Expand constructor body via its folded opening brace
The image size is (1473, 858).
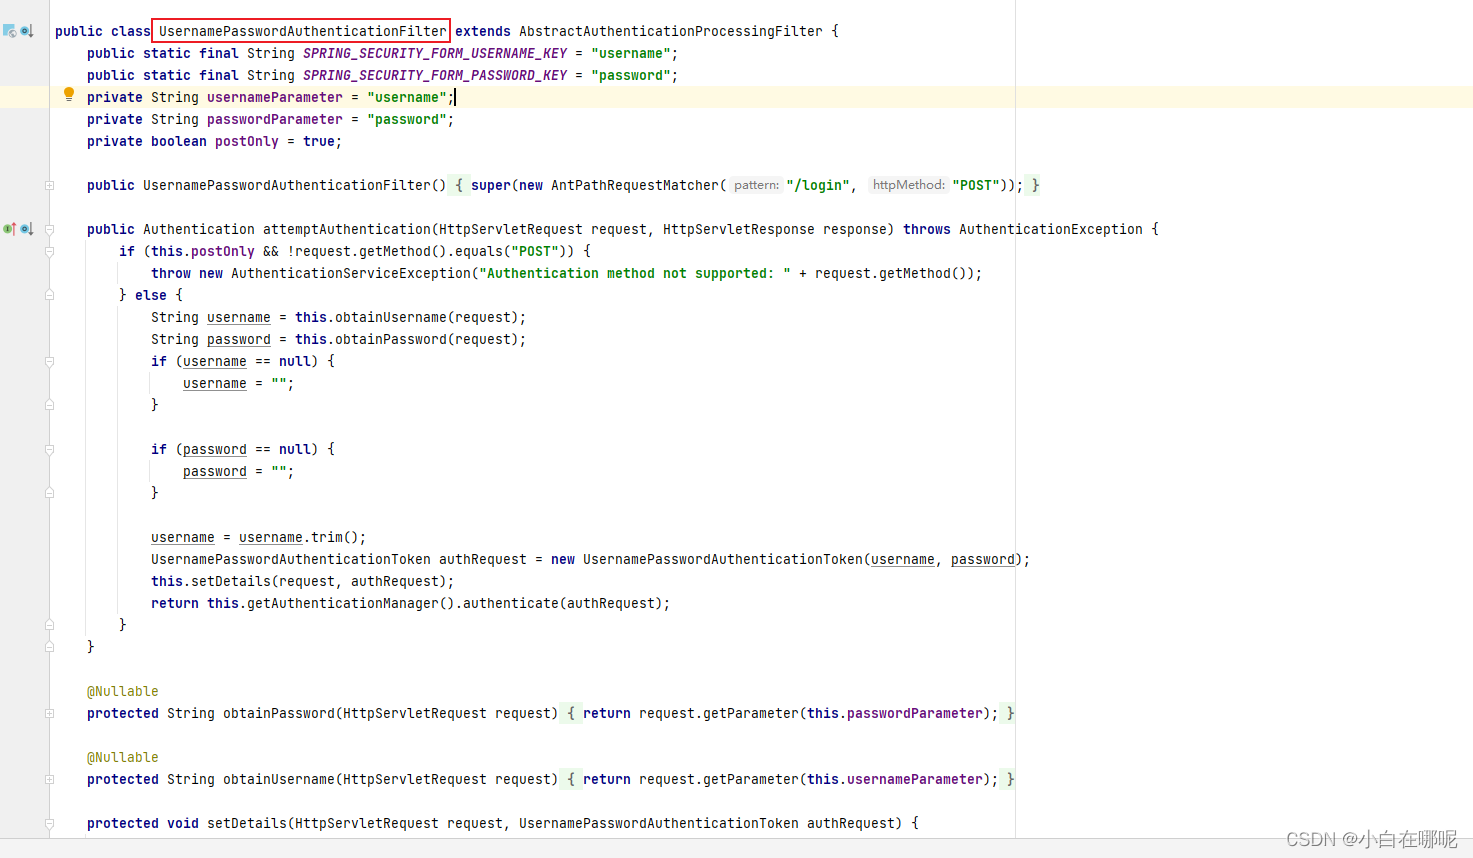(459, 185)
